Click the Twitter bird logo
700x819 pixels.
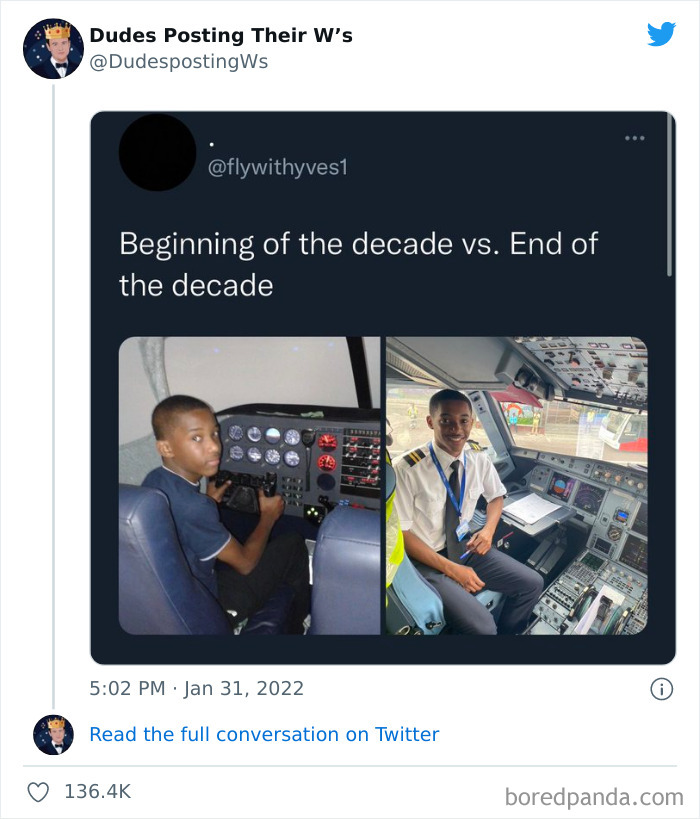click(x=661, y=35)
